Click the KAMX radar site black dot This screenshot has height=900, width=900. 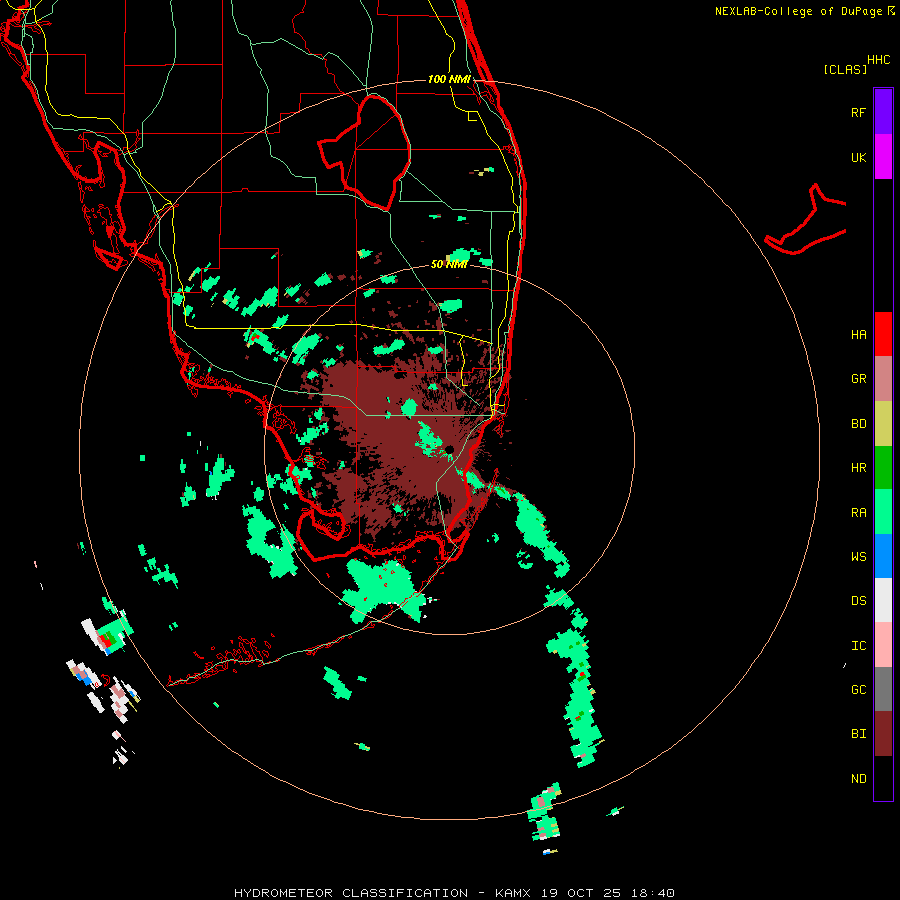click(449, 449)
